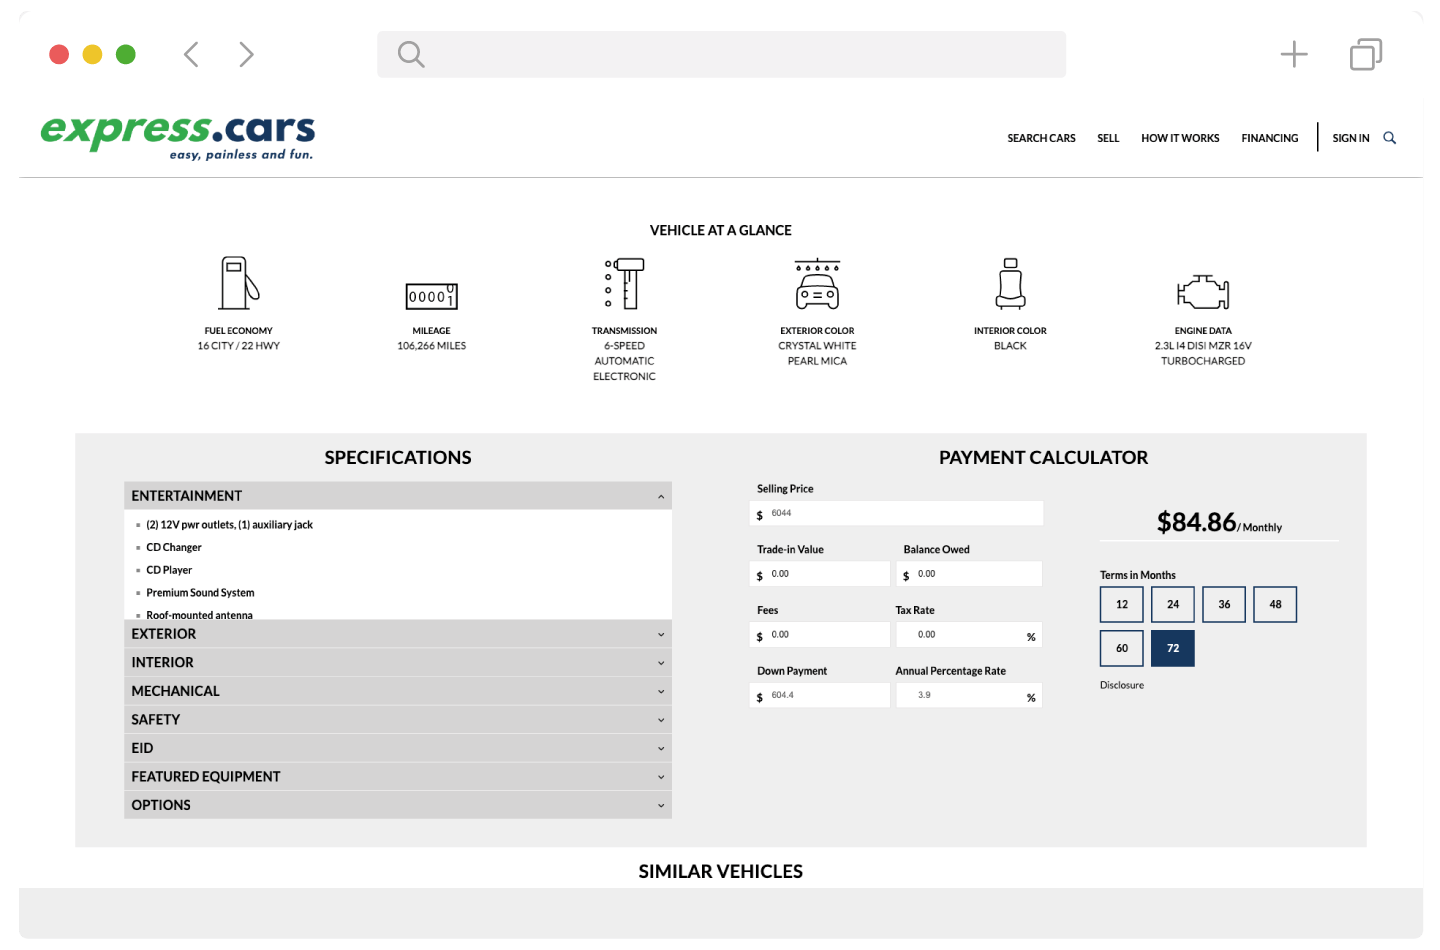Click the interior color seat icon
Screen dimensions: 1440x950
coord(1010,283)
